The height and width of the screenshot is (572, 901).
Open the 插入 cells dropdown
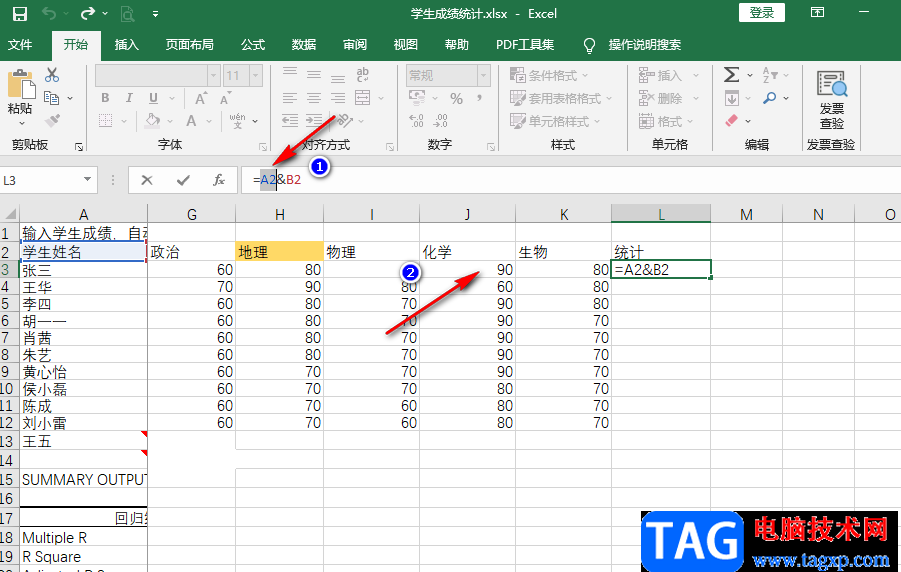point(669,75)
